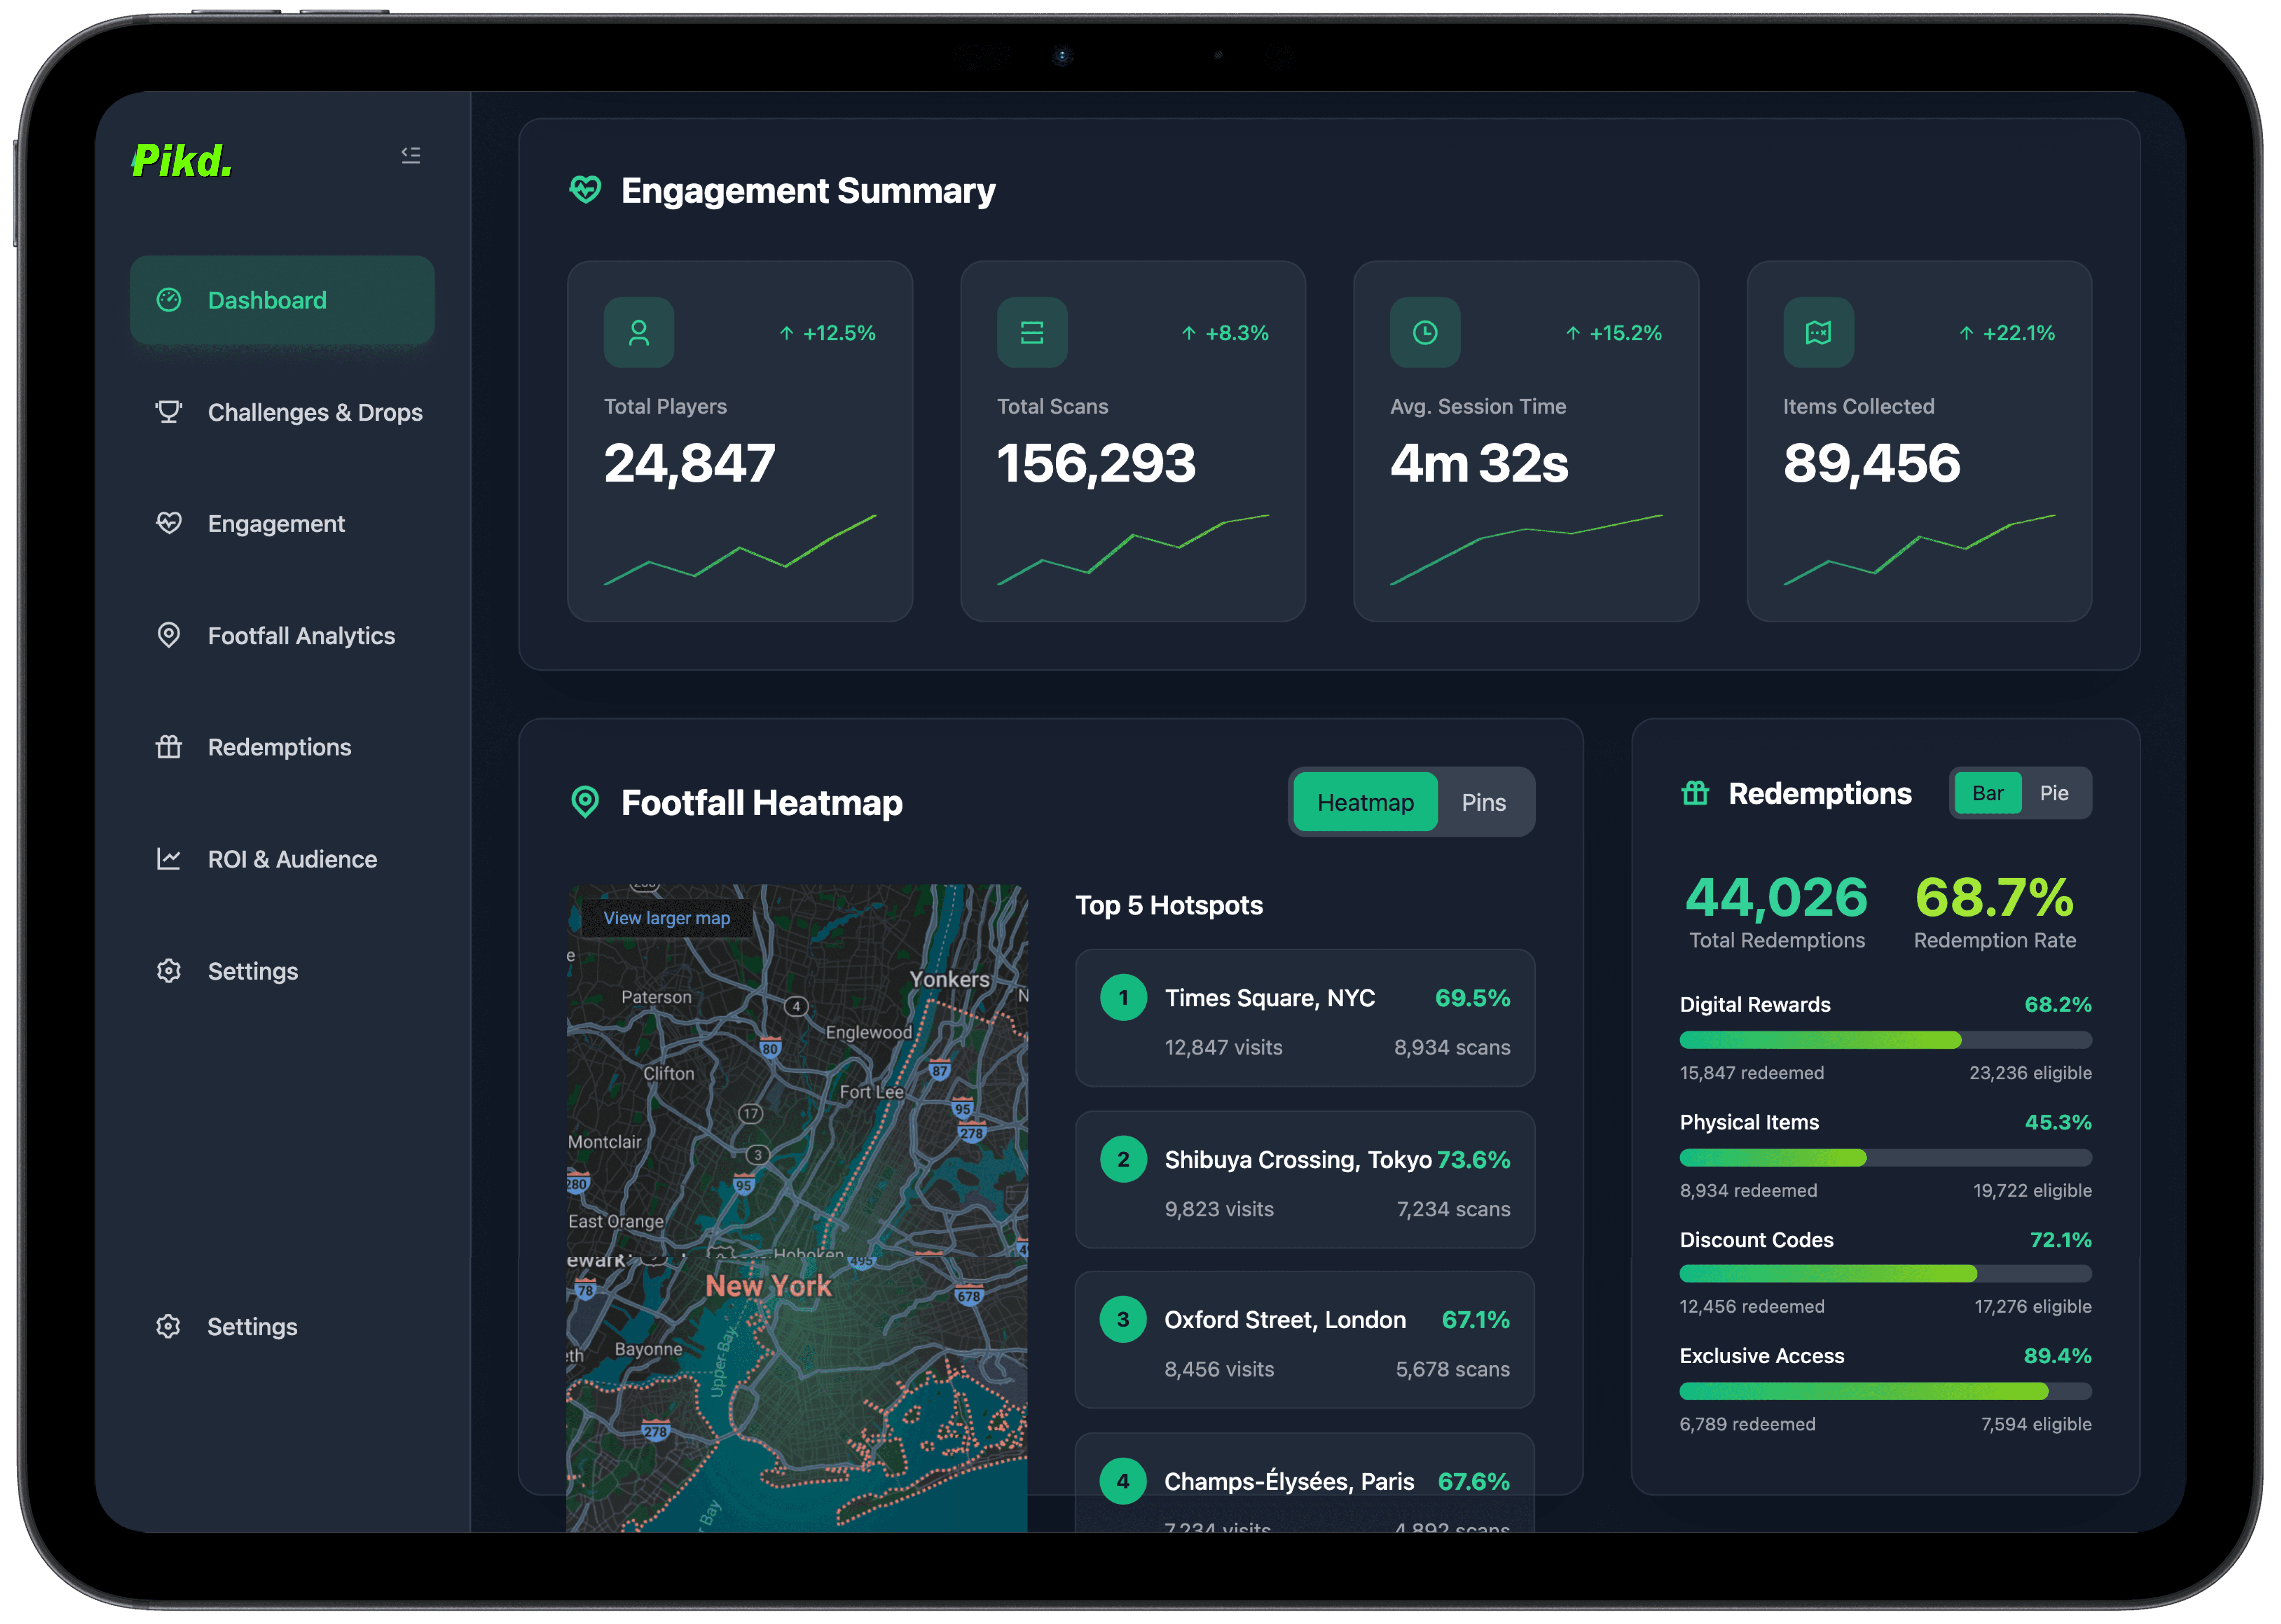This screenshot has width=2281, height=1624.
Task: Click the Total Players user icon
Action: [638, 332]
